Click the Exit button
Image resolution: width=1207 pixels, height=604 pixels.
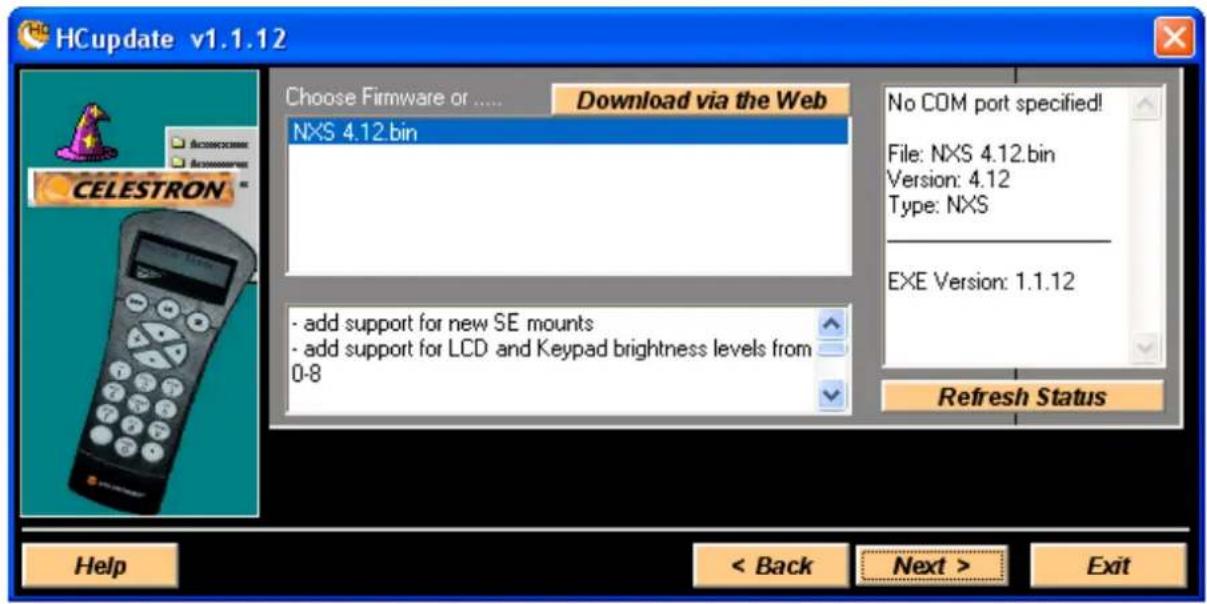1108,566
